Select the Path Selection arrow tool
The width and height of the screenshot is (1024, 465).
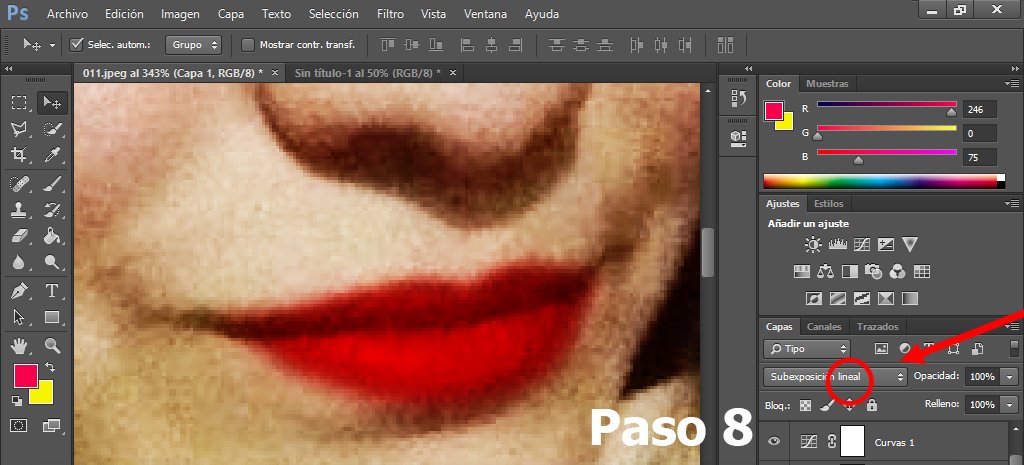pyautogui.click(x=19, y=317)
